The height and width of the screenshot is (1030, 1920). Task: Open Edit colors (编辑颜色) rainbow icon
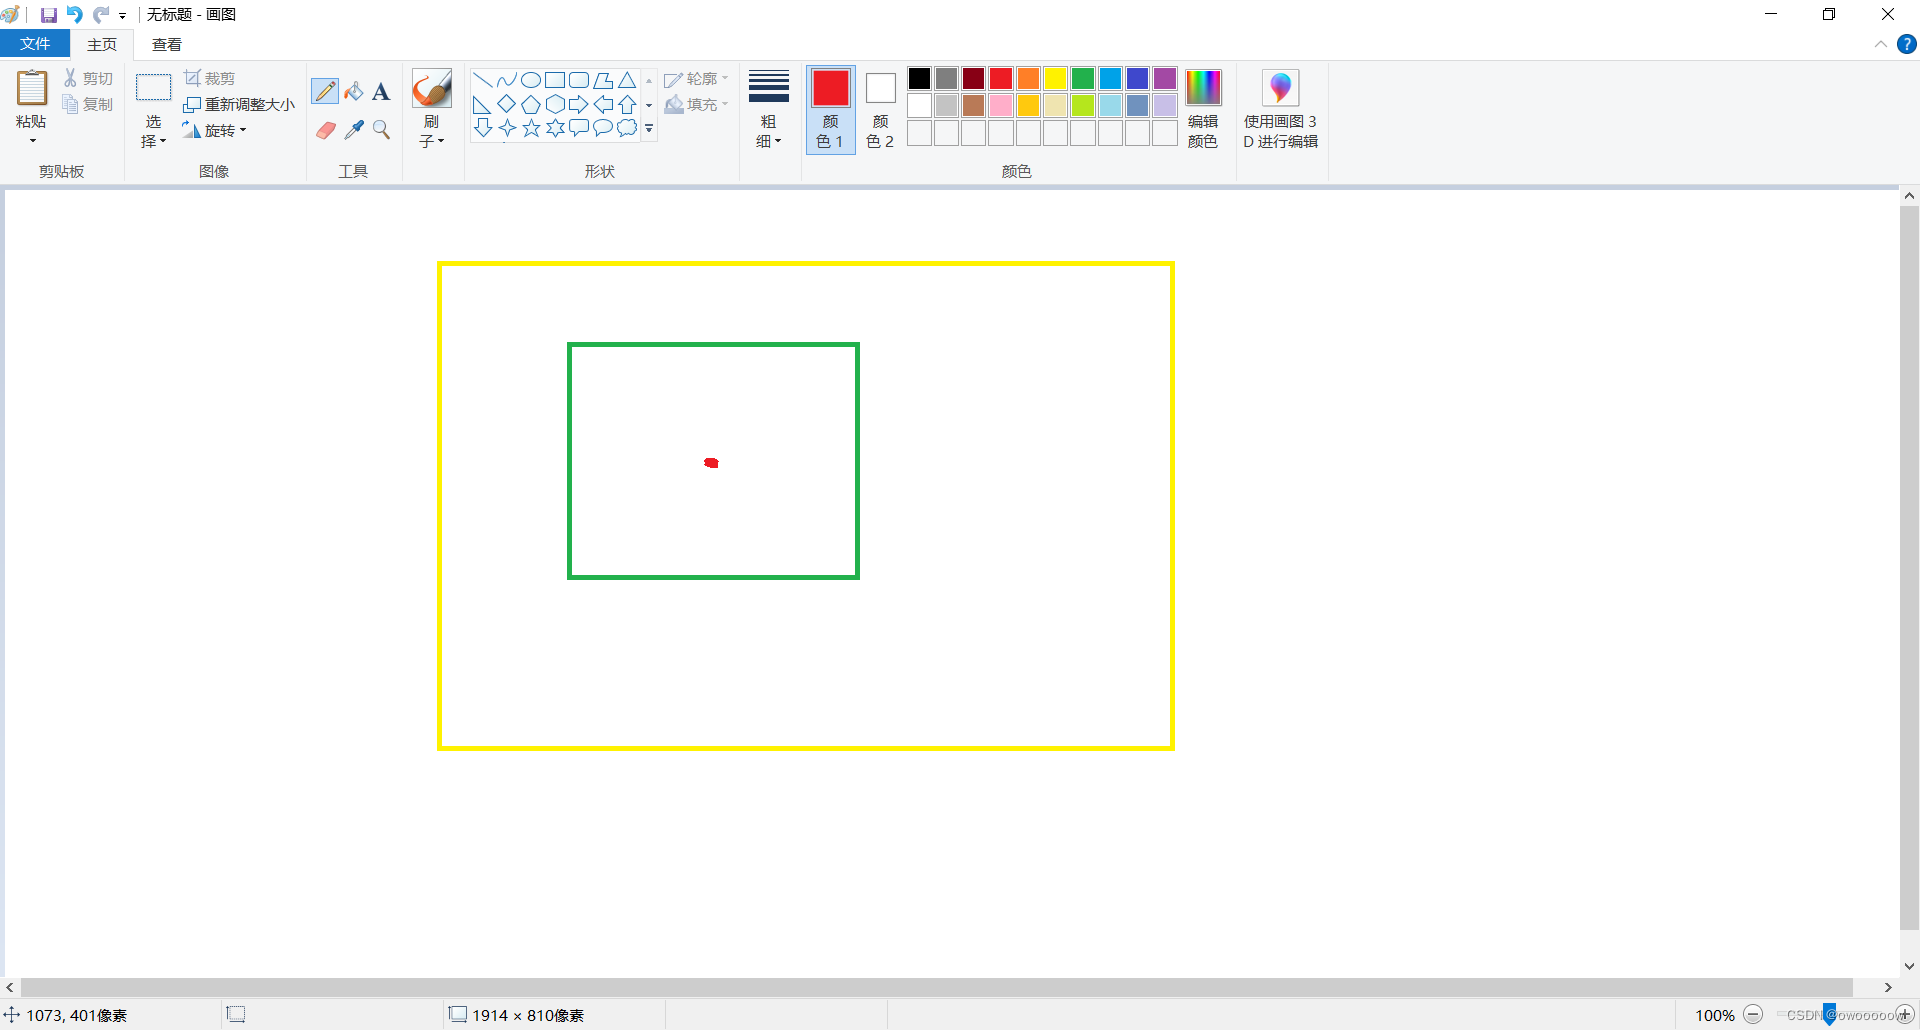[1203, 88]
